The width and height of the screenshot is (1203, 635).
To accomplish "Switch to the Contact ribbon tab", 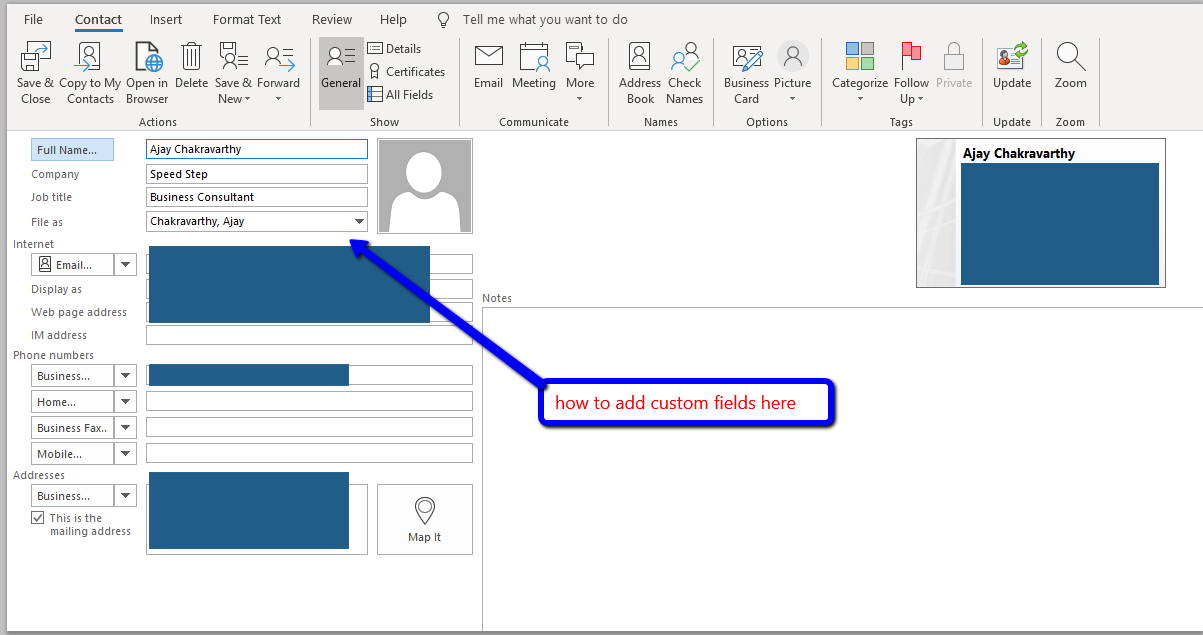I will click(99, 19).
